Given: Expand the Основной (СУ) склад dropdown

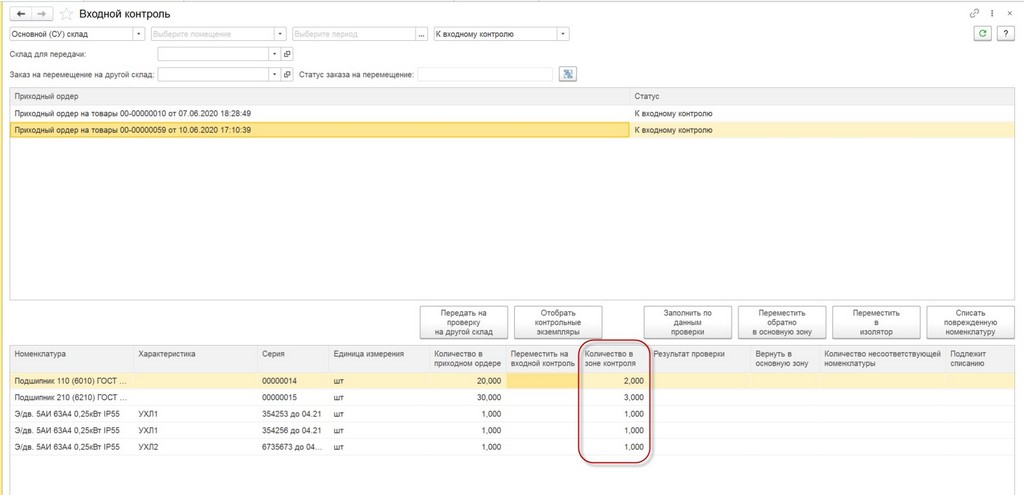Looking at the screenshot, I should click(x=138, y=34).
